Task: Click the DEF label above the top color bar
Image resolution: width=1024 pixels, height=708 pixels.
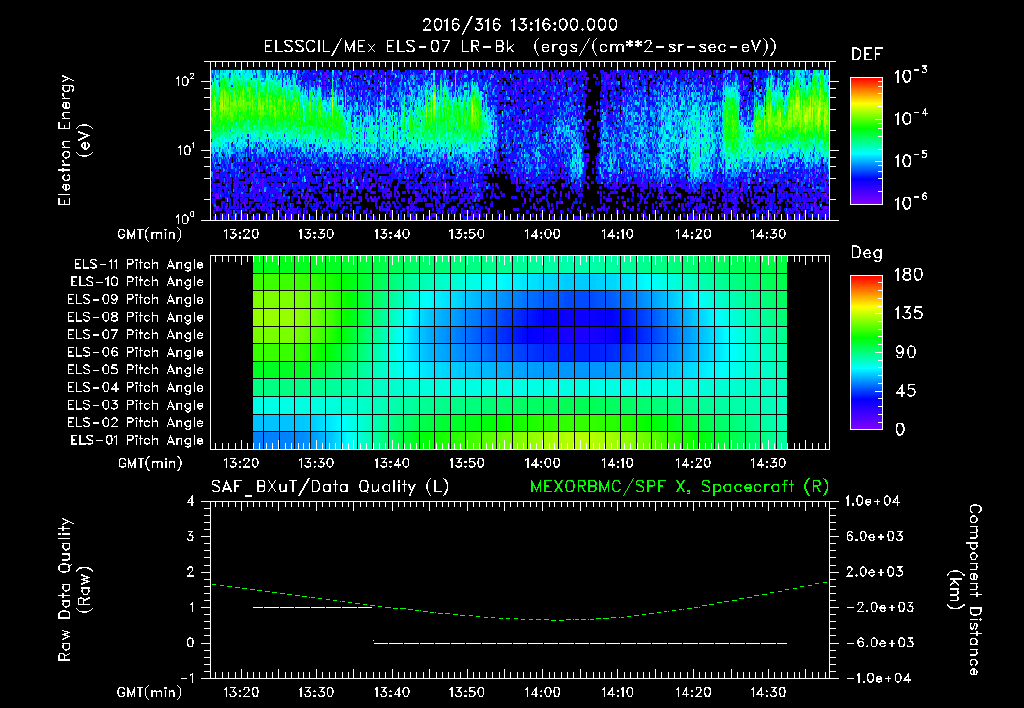Action: pos(867,55)
